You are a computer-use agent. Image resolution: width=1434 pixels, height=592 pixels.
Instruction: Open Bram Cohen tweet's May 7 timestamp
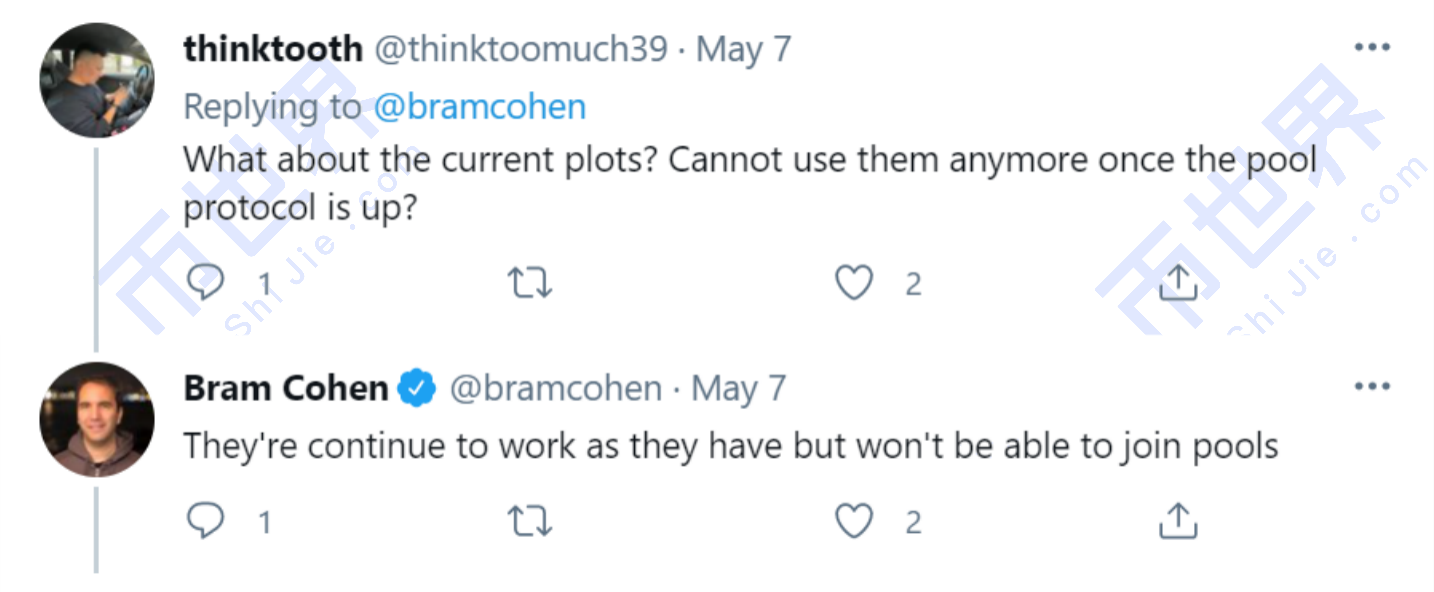(x=739, y=388)
